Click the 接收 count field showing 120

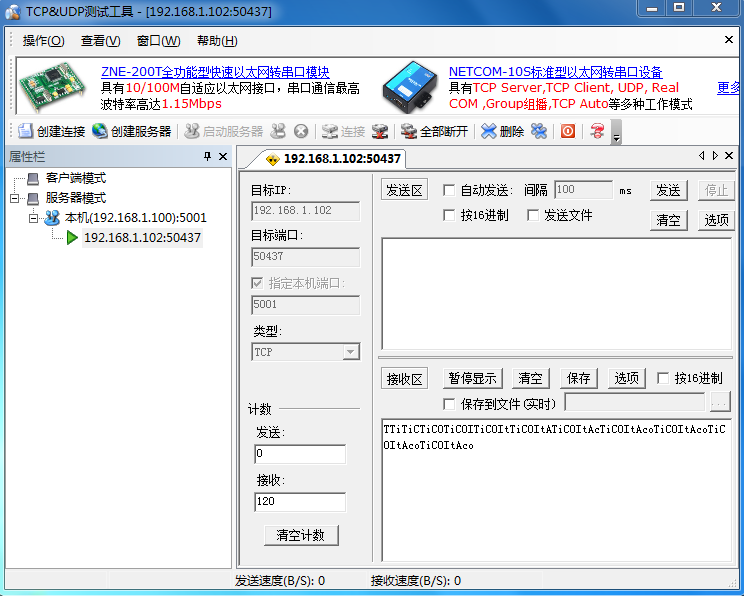(x=300, y=502)
